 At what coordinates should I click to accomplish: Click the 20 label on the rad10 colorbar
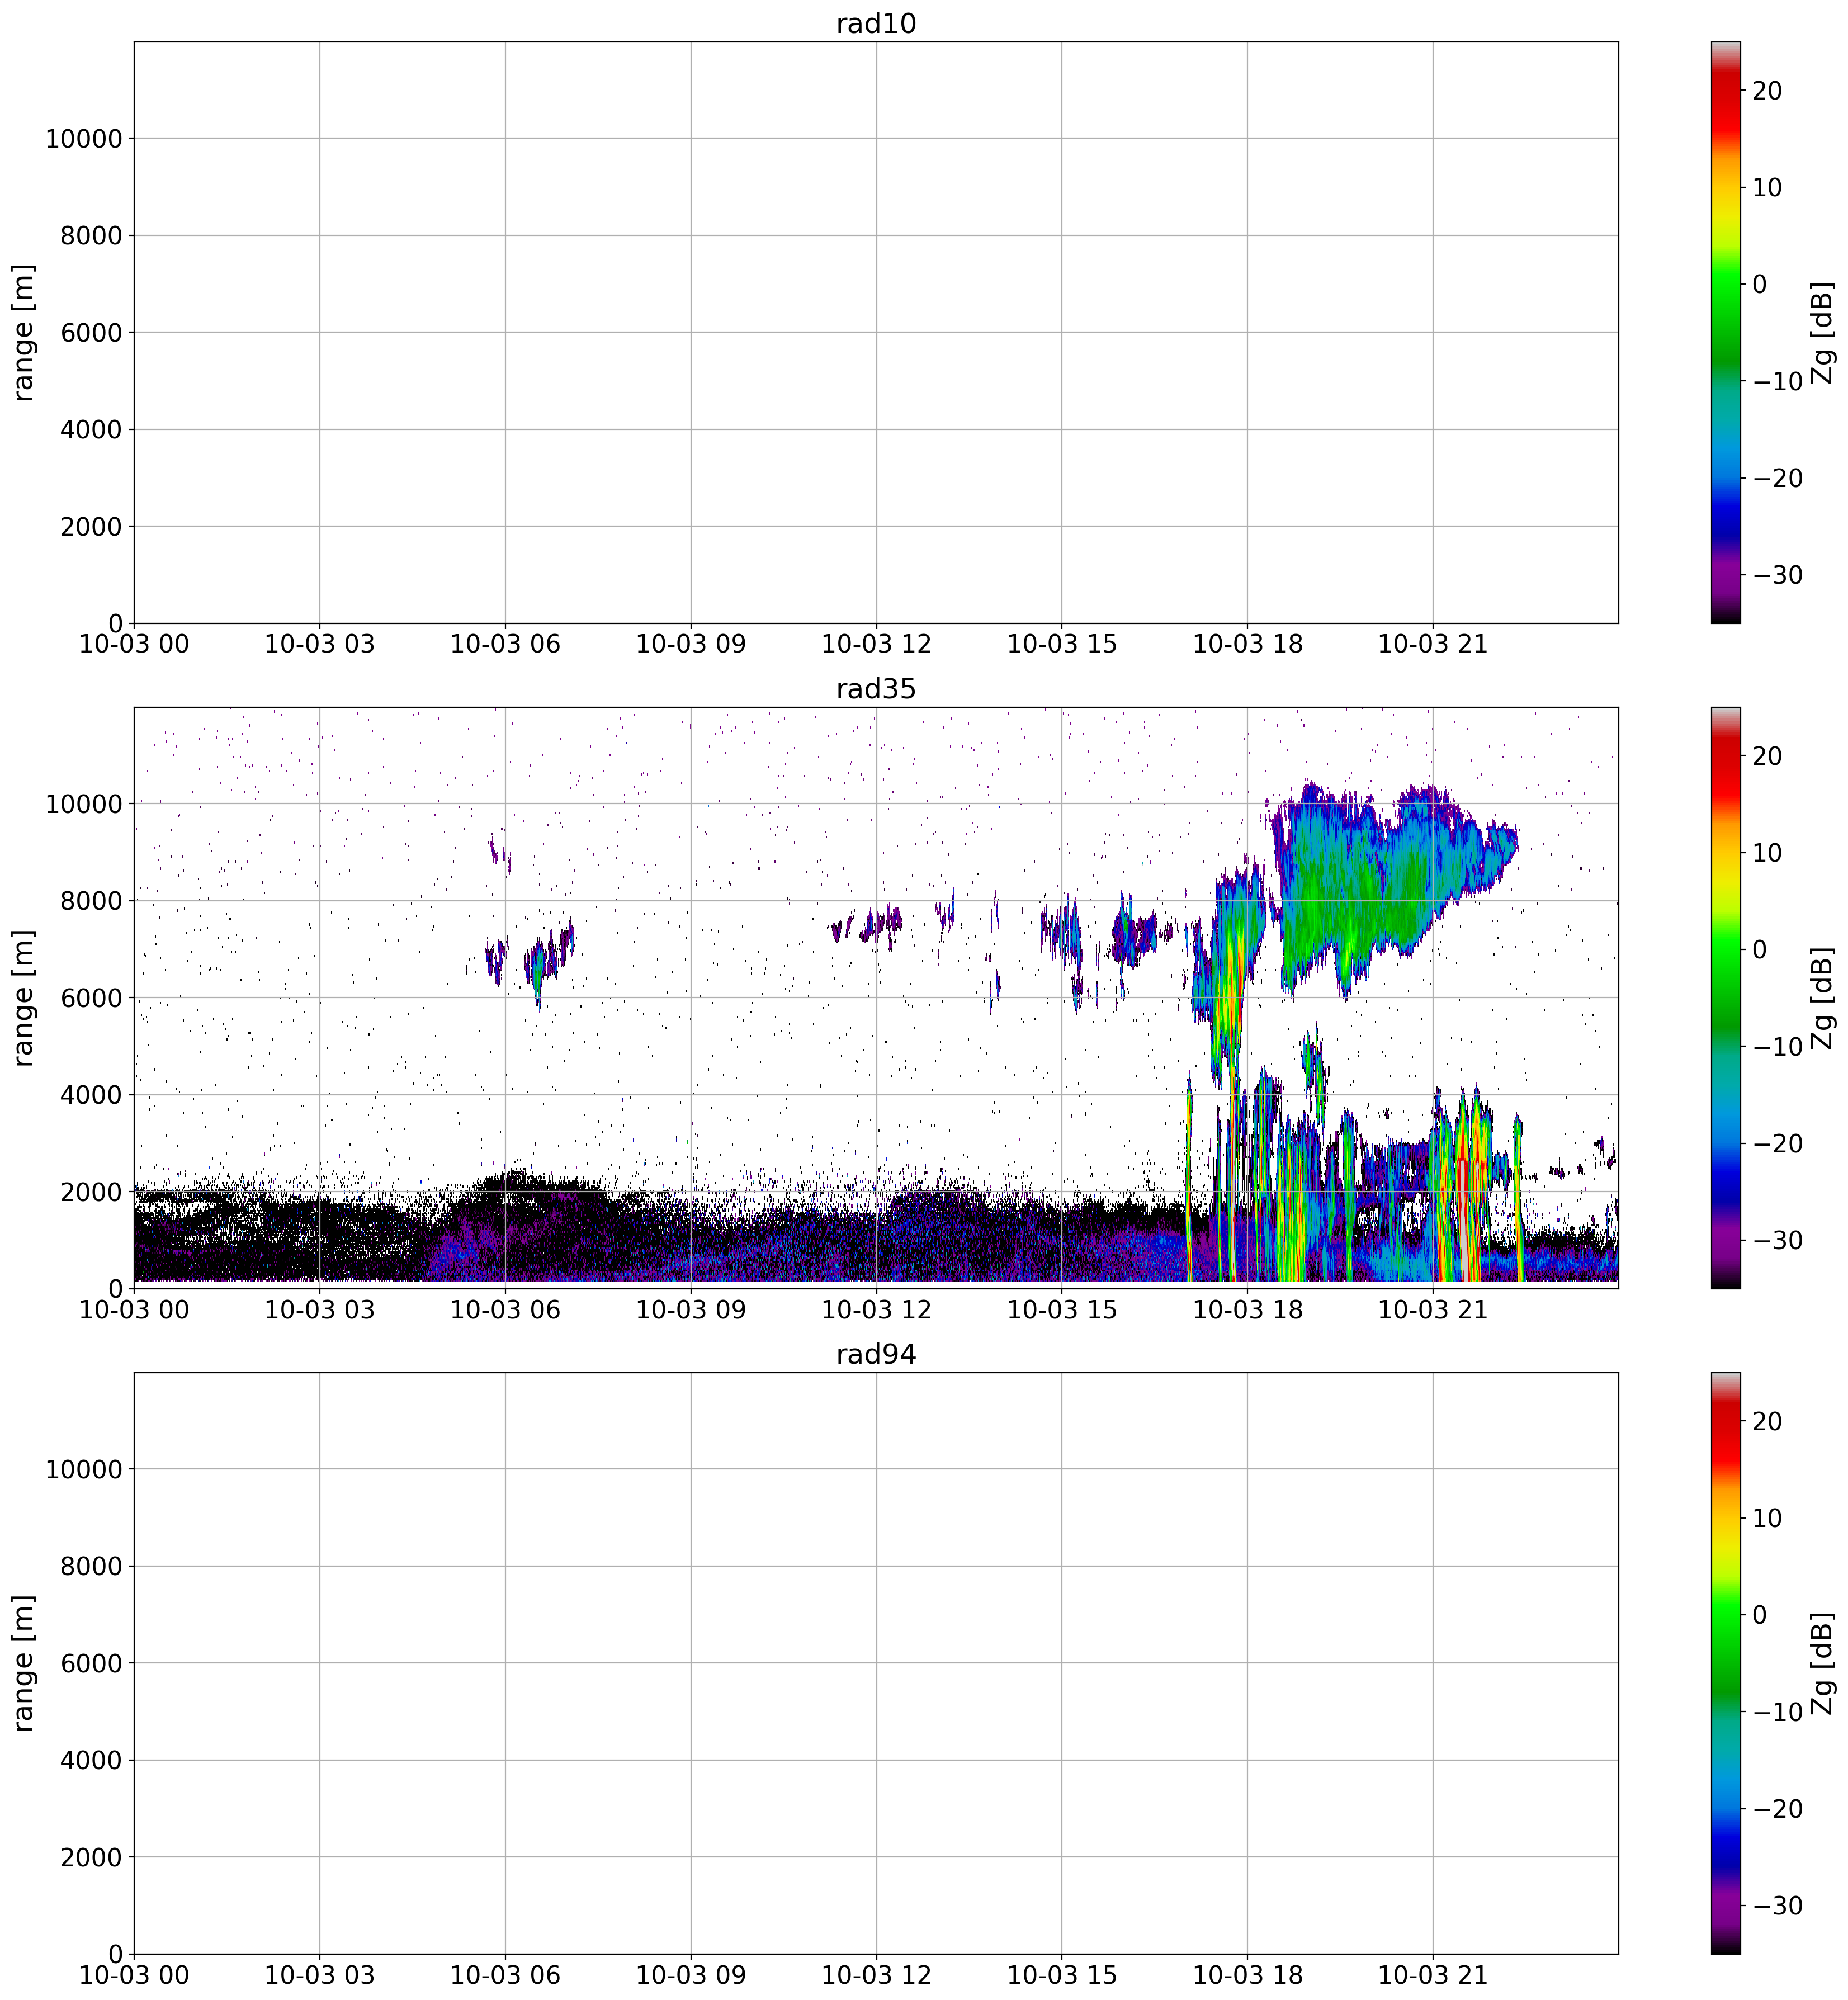pyautogui.click(x=1767, y=91)
